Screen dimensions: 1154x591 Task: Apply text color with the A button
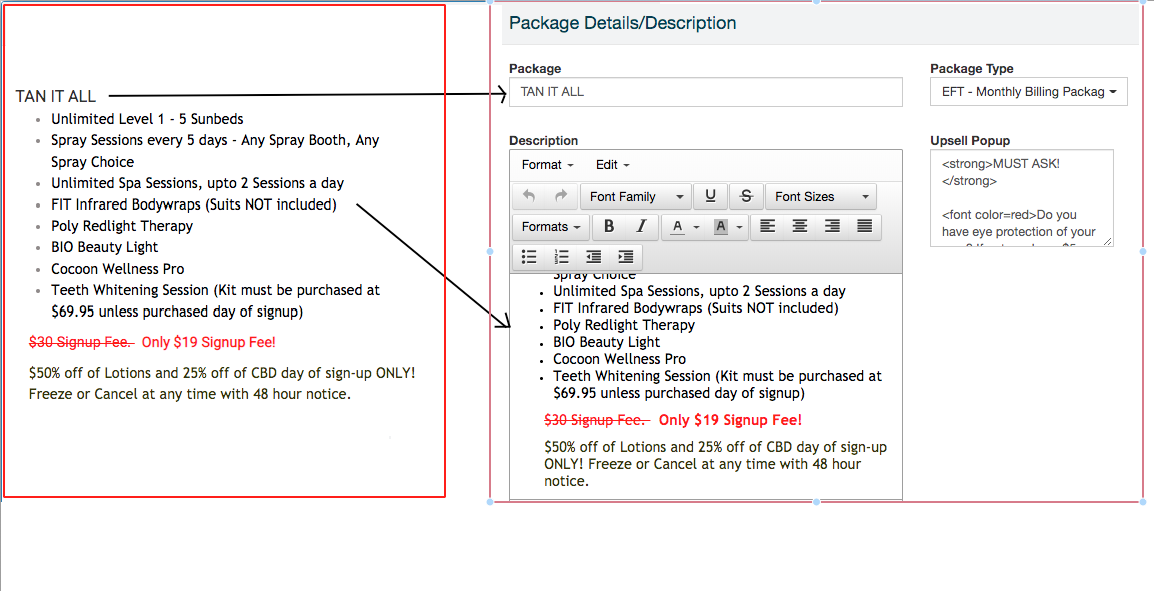point(677,227)
